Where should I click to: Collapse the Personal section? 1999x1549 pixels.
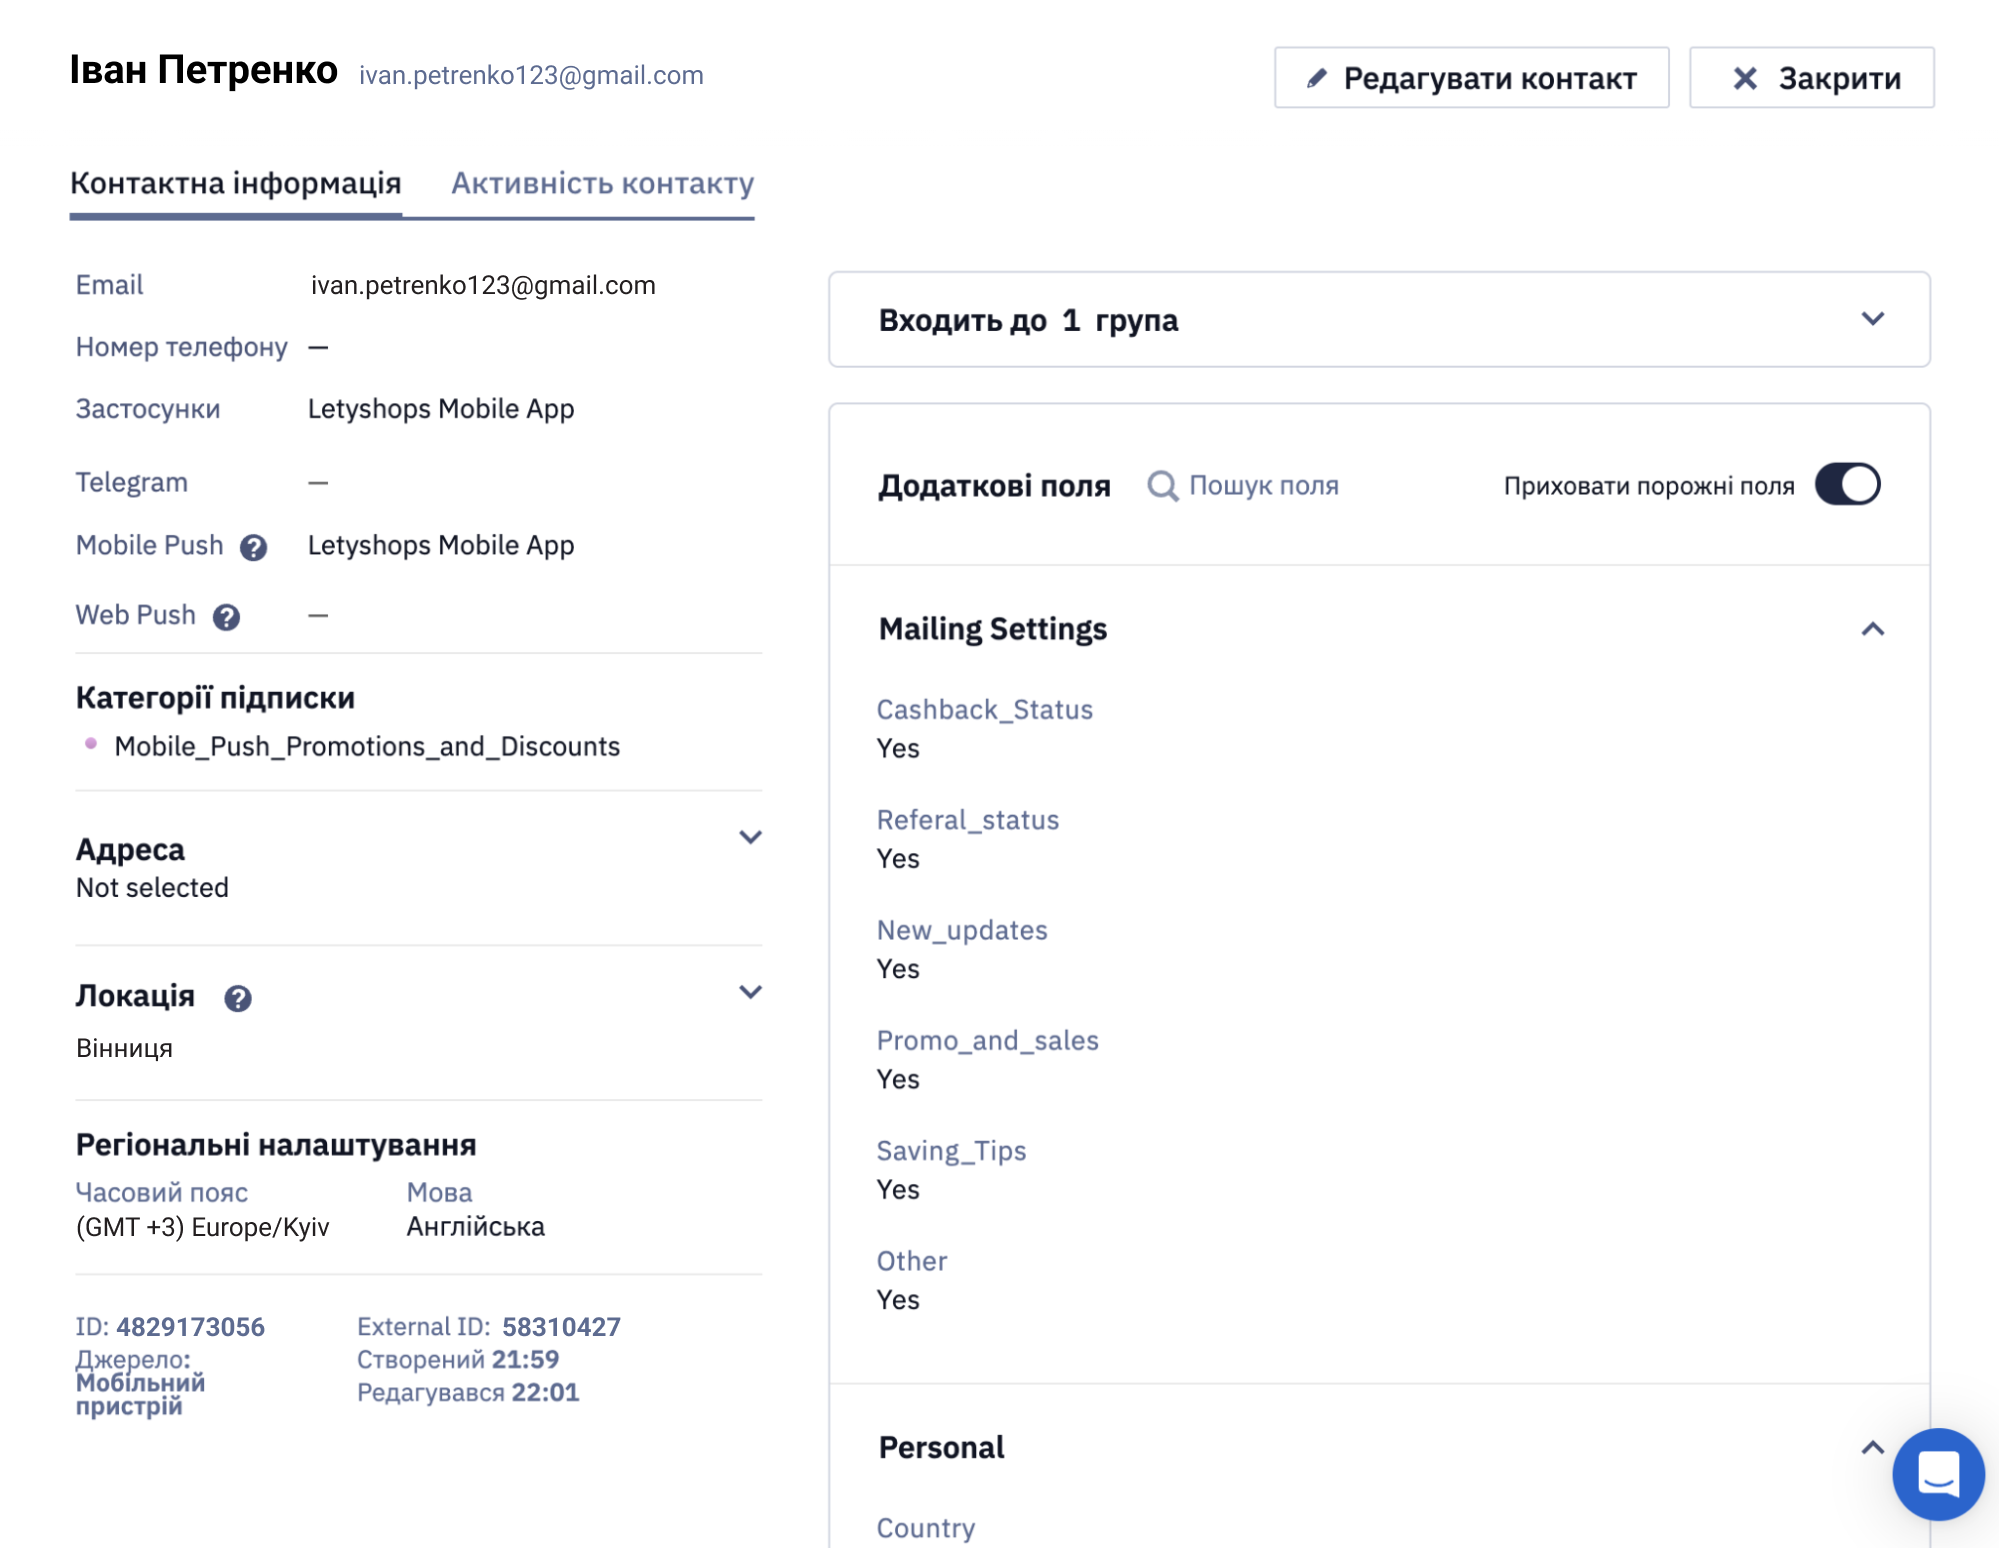1872,1447
